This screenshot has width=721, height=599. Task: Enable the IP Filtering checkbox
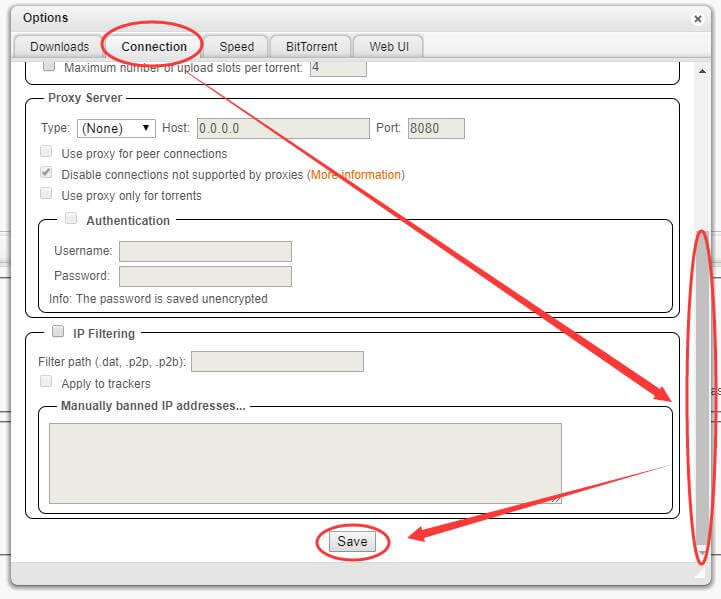coord(58,332)
